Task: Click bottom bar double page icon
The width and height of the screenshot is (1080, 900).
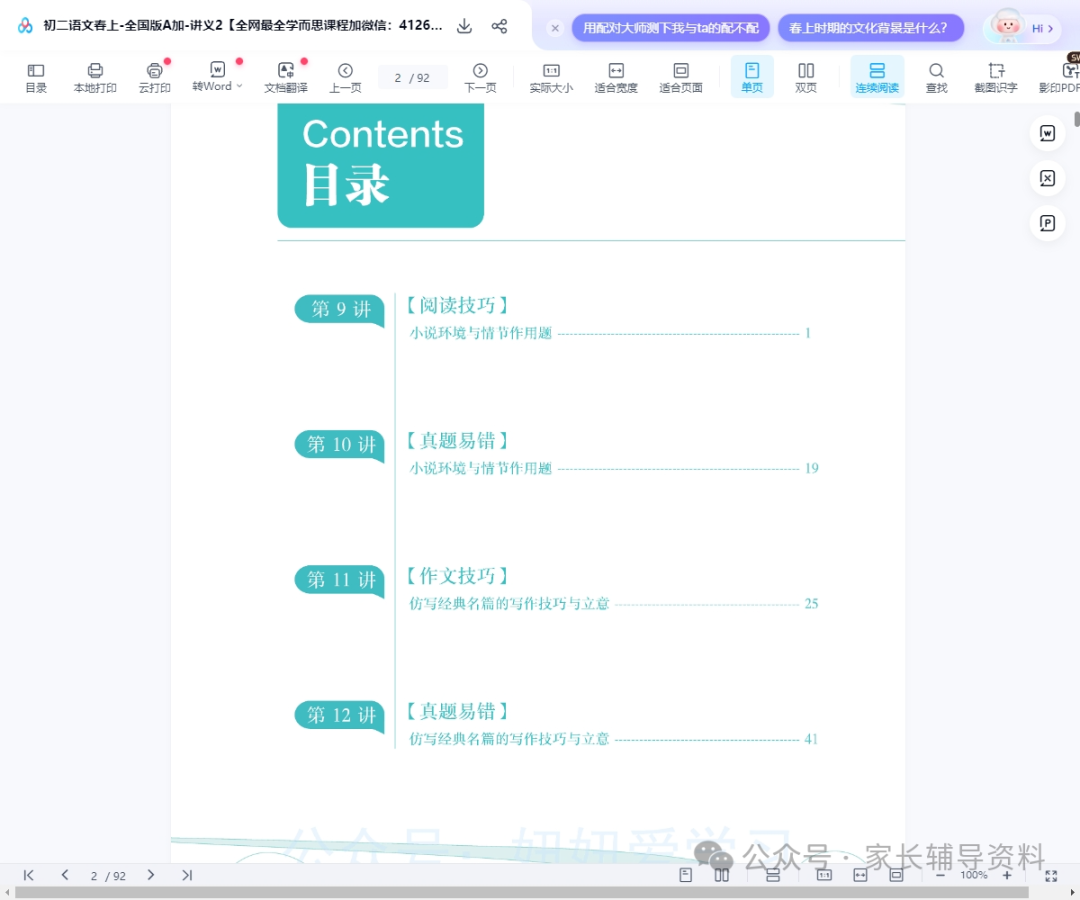Action: pos(721,875)
